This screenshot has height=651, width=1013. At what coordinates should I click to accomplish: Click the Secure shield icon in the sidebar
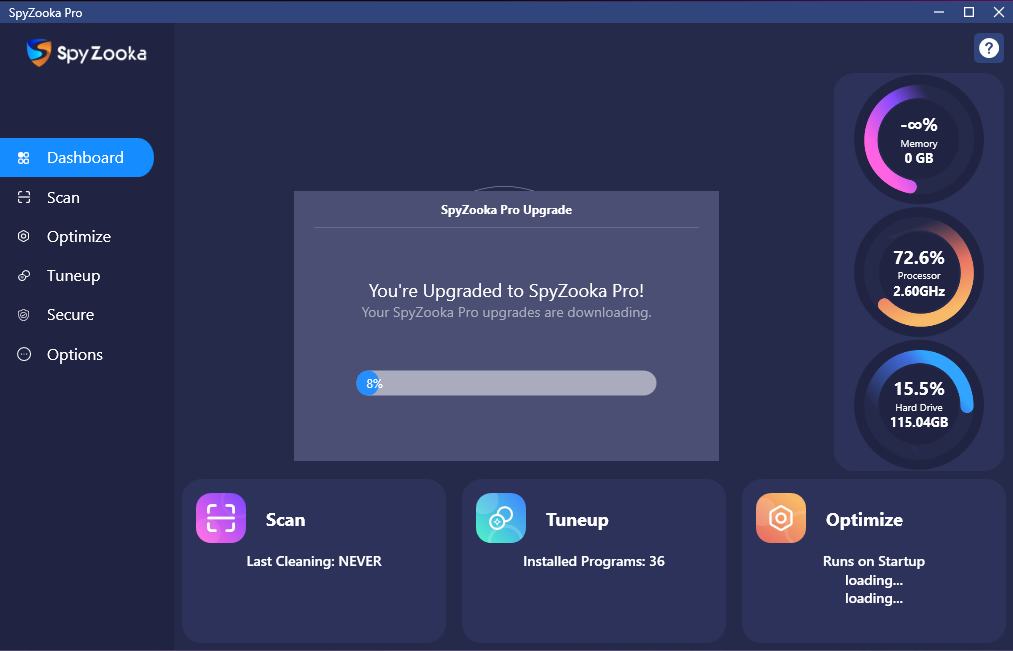24,315
